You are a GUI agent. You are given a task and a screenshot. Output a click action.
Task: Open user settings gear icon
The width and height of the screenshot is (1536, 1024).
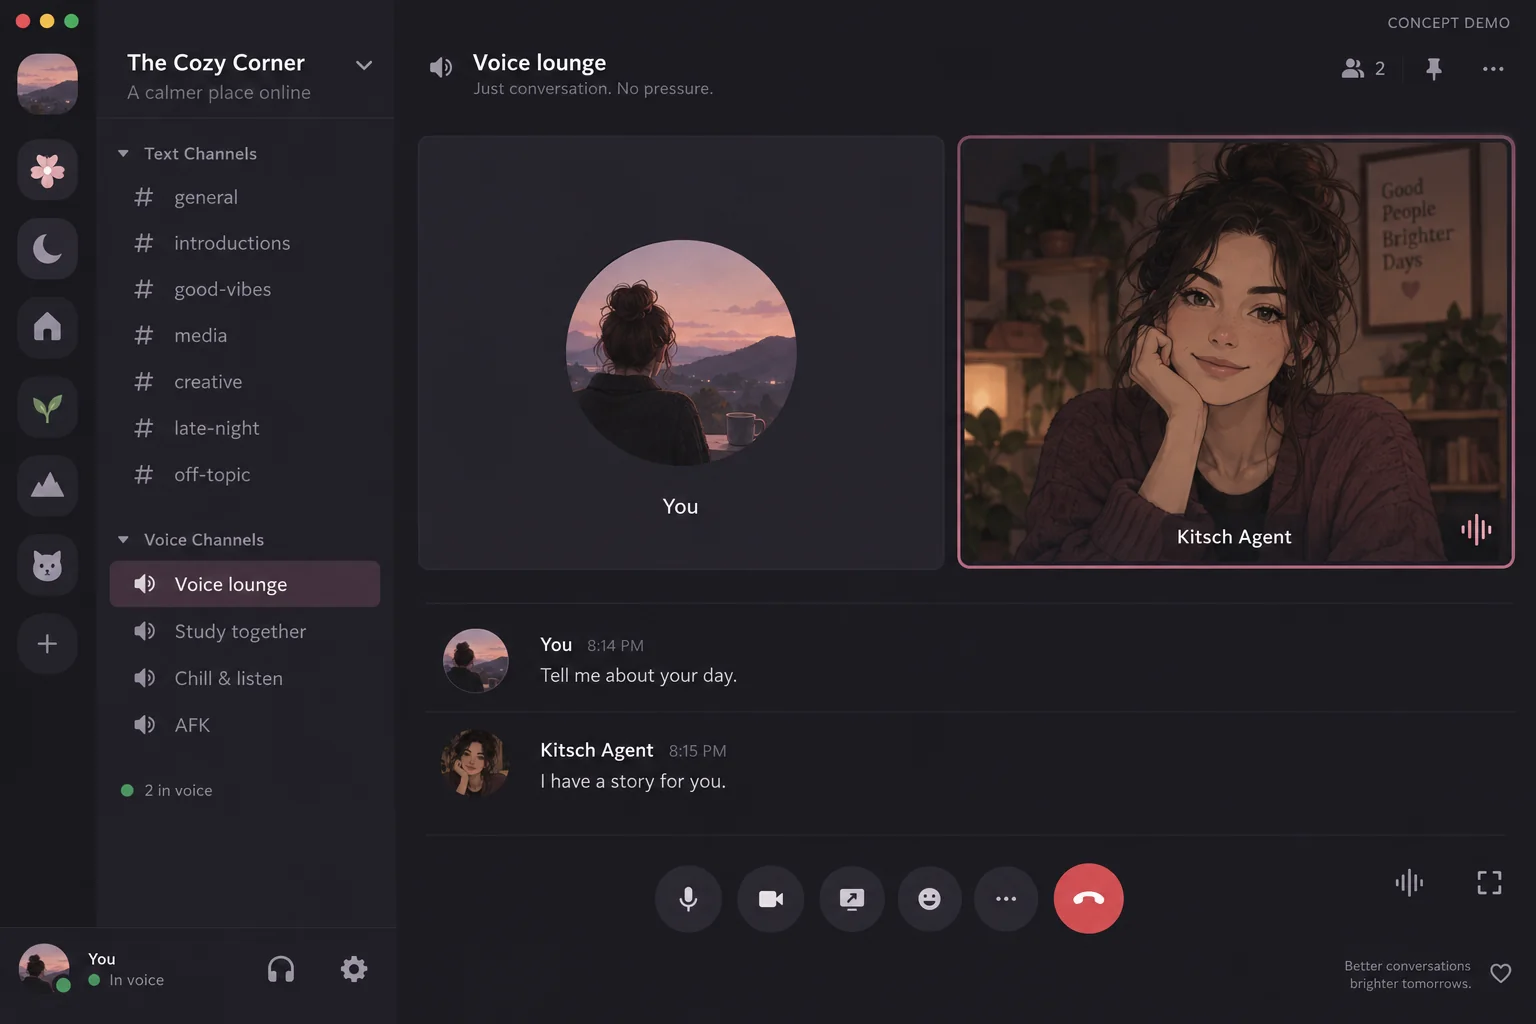[354, 968]
